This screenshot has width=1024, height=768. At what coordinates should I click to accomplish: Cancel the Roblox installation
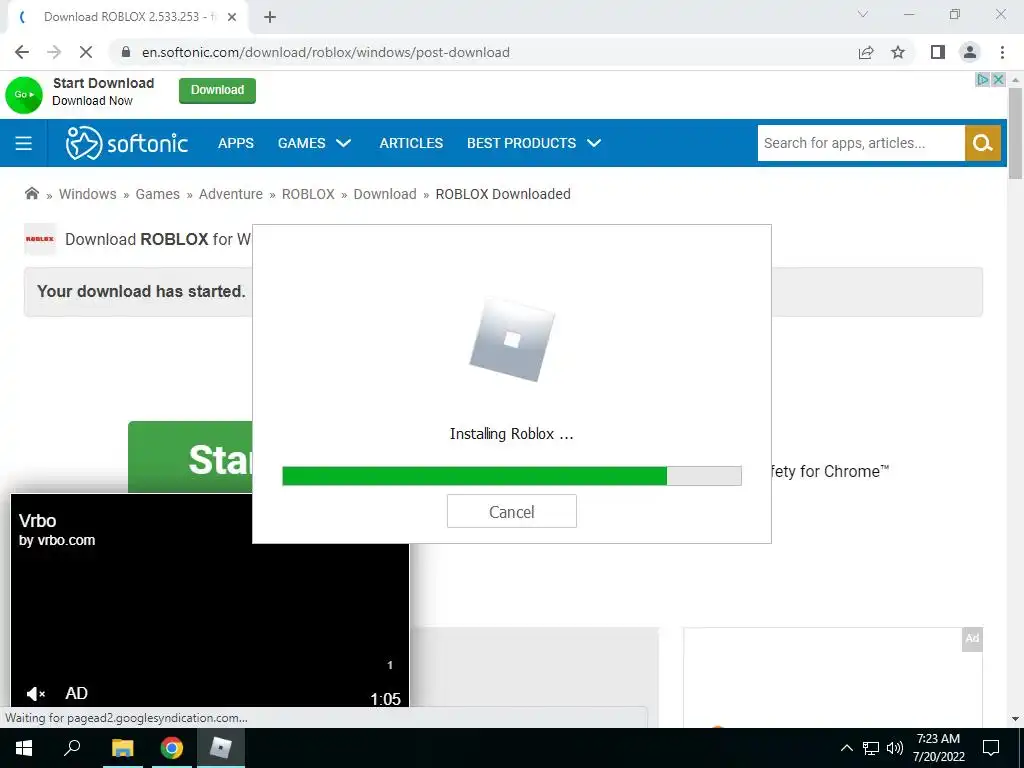511,511
